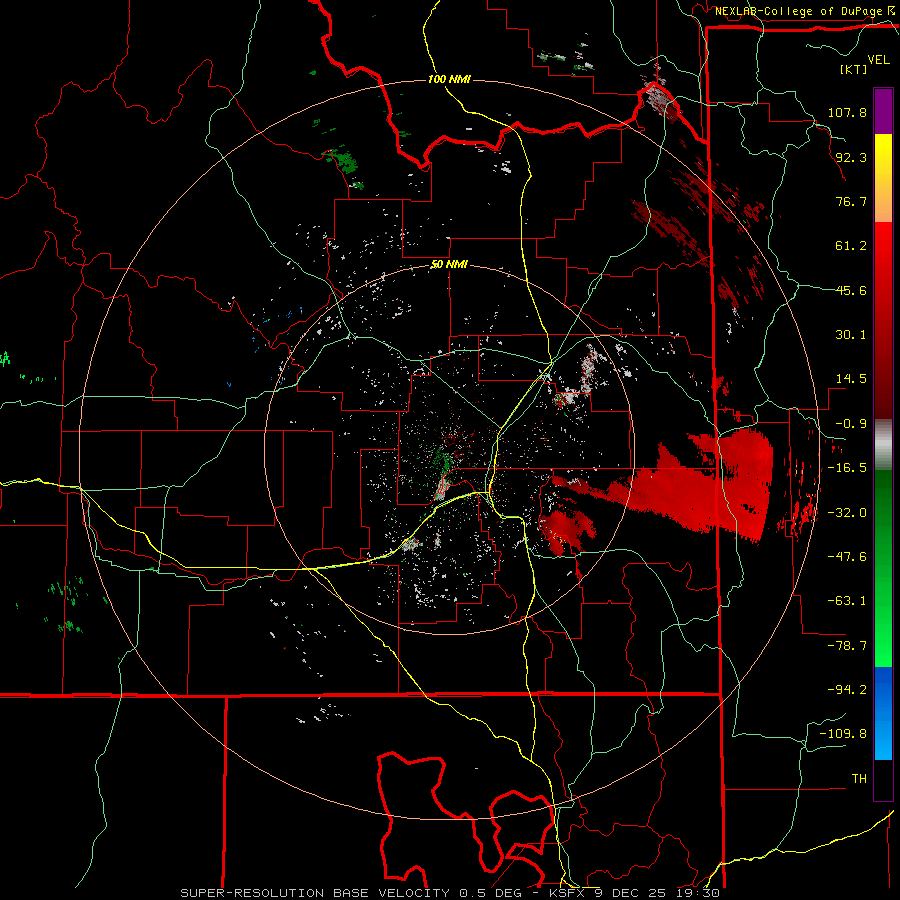
Task: Click the [KT] units label
Action: coord(853,69)
